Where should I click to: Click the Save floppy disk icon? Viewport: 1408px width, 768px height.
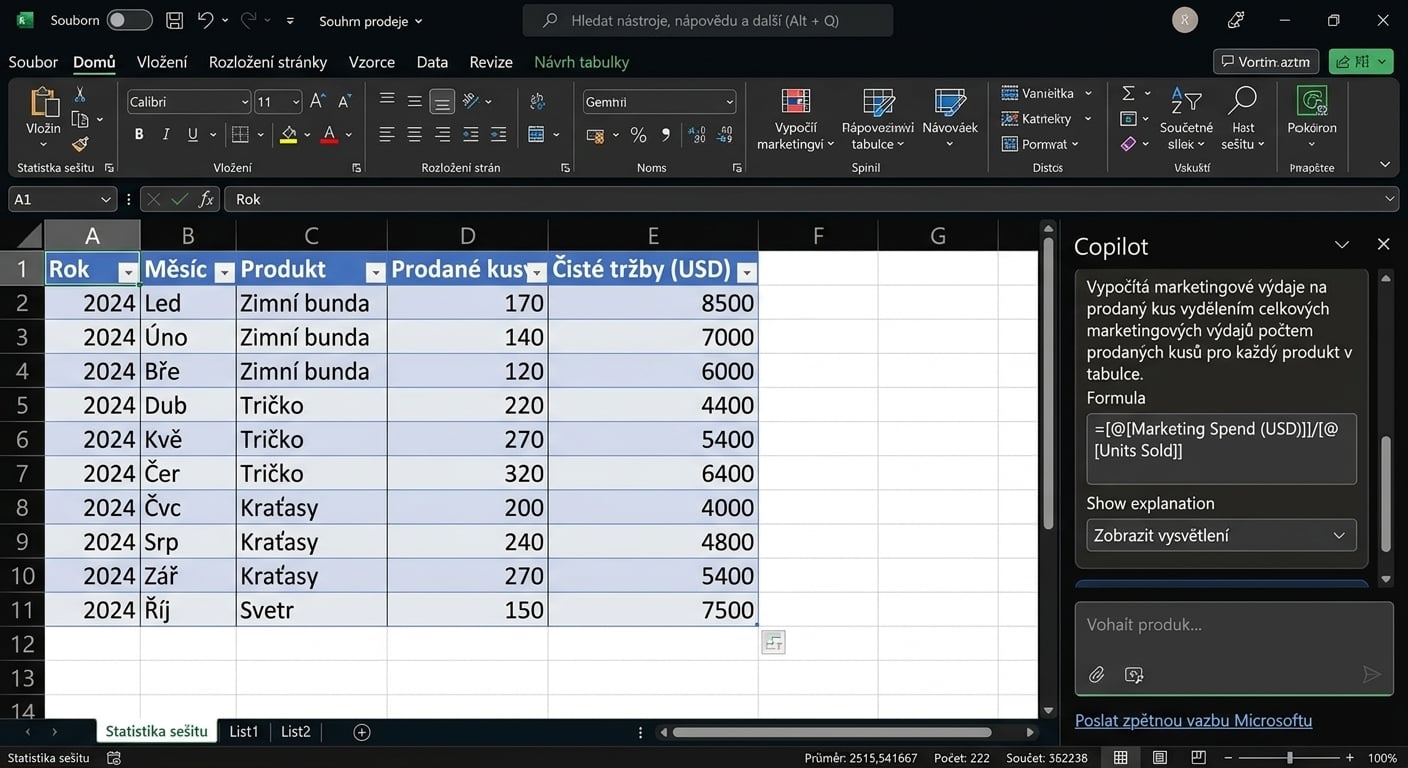pyautogui.click(x=175, y=20)
